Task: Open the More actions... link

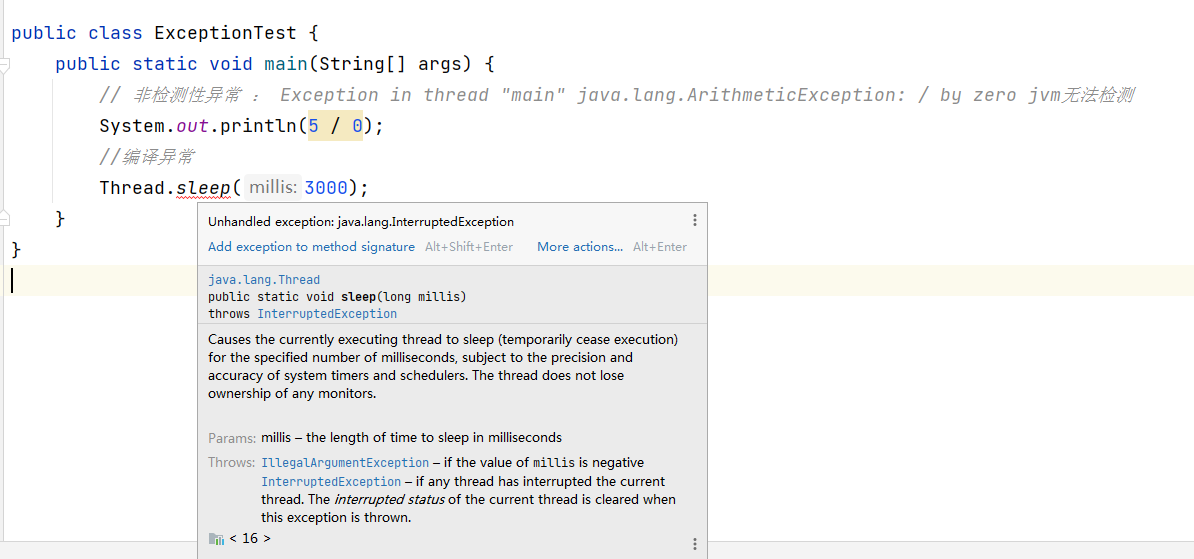Action: point(579,246)
